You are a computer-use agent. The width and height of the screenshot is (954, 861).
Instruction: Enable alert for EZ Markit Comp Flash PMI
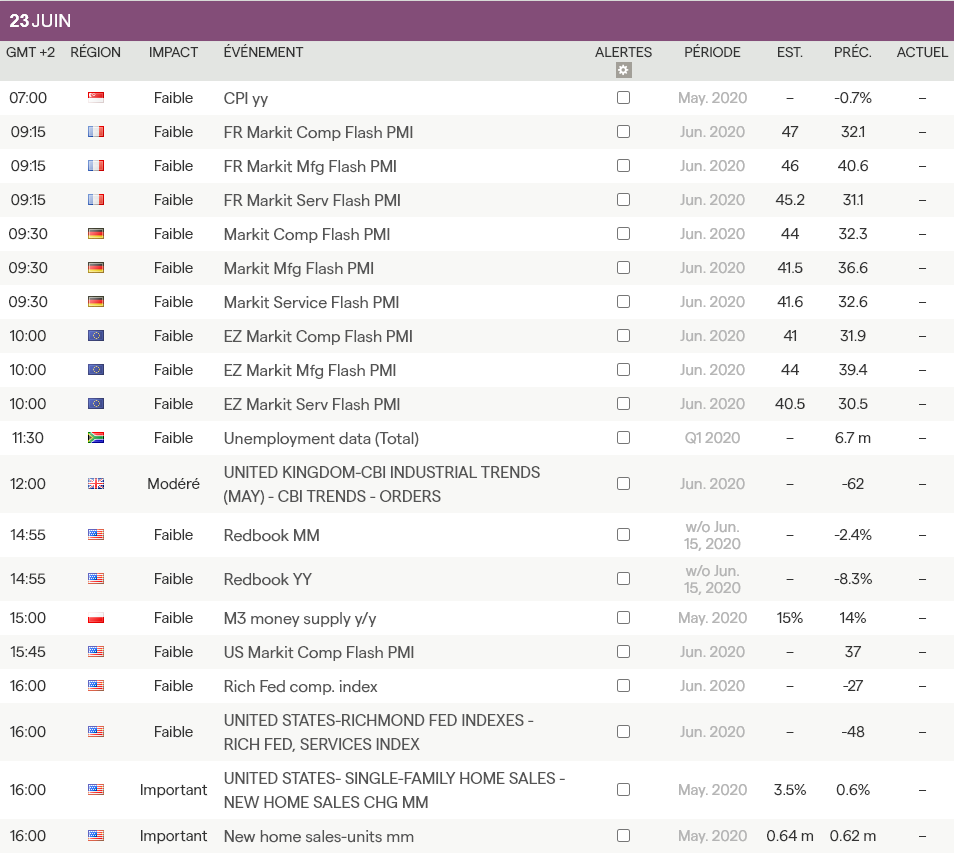[623, 336]
